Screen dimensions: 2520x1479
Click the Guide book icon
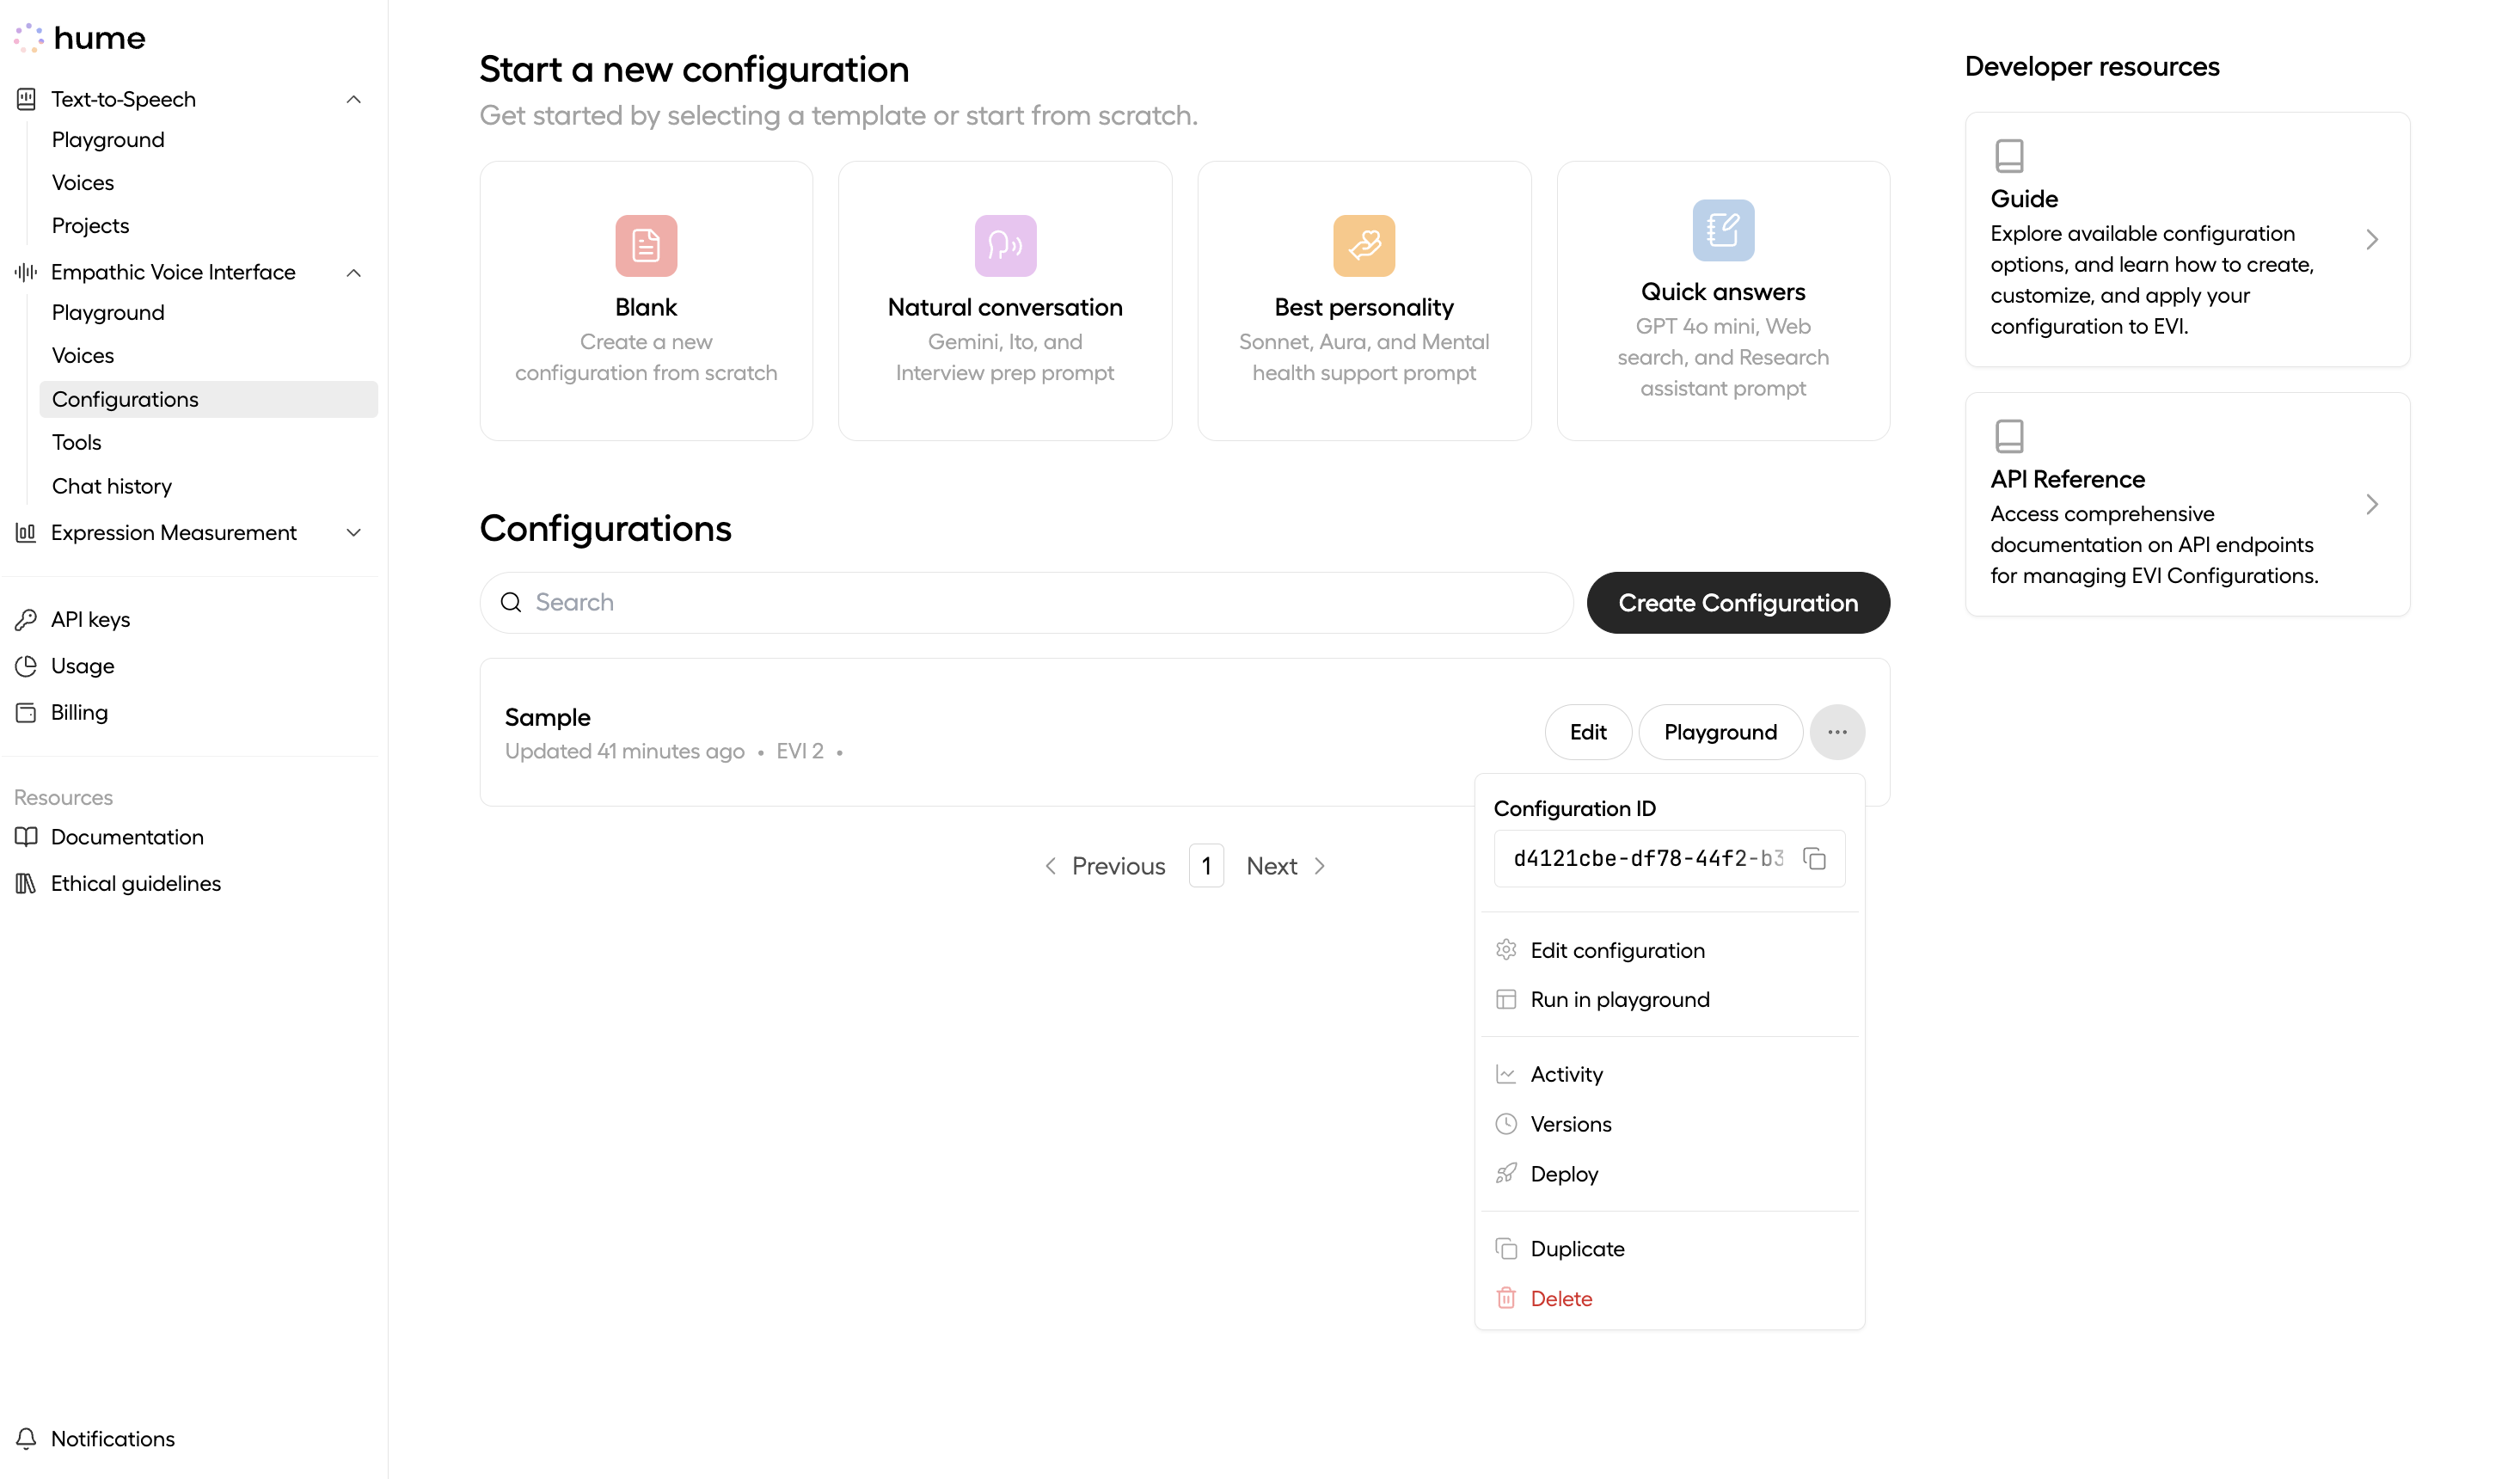coord(2009,156)
